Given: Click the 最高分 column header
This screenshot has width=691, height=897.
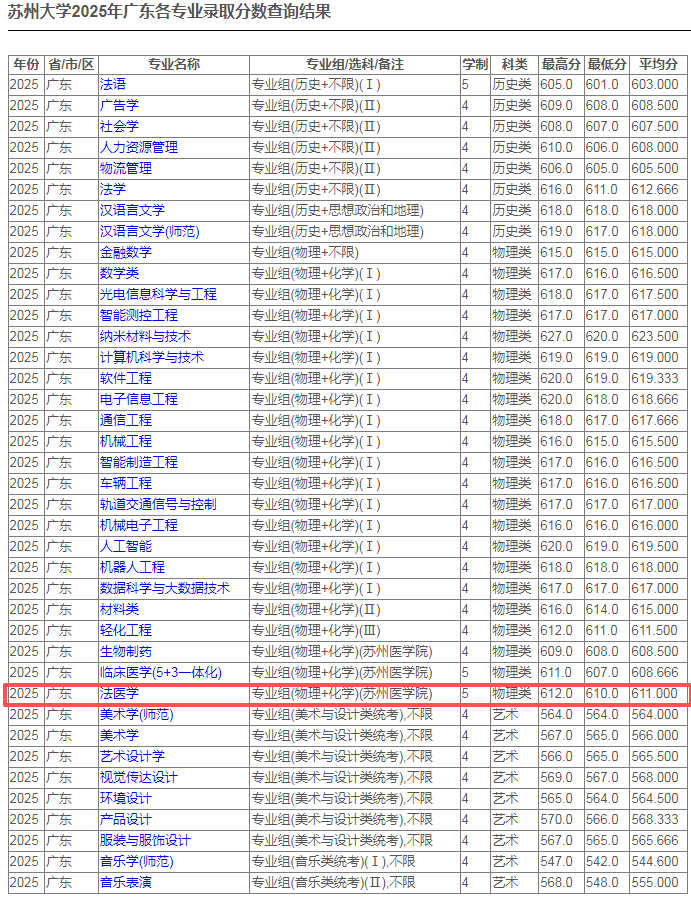Looking at the screenshot, I should tap(560, 64).
